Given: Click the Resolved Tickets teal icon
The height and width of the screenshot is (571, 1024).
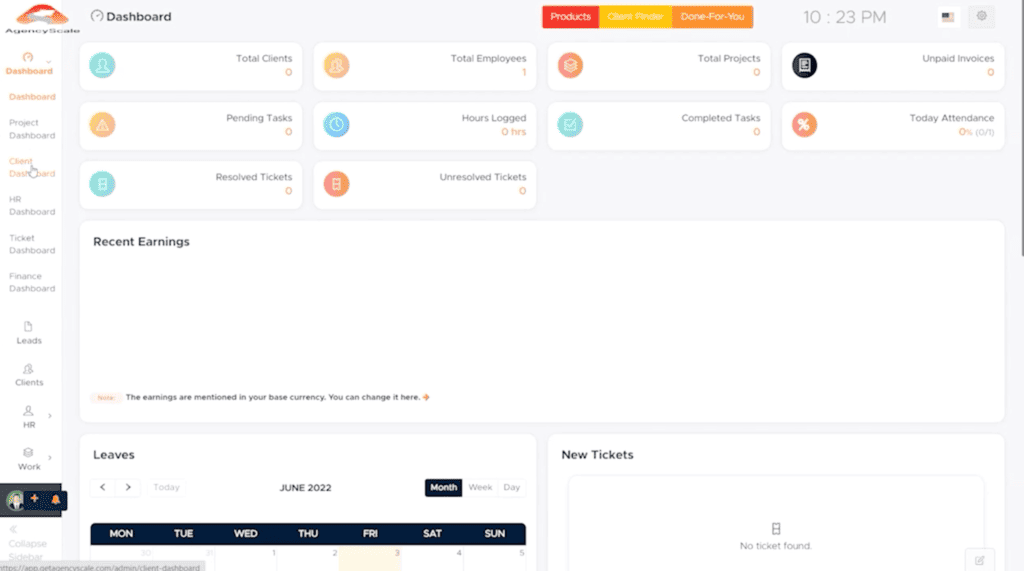Looking at the screenshot, I should (103, 184).
